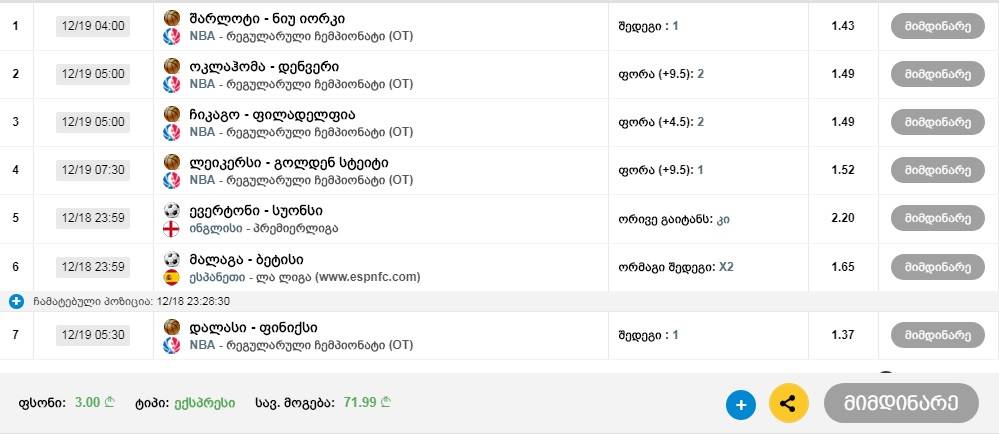Click large მიმდინარე button in footer

(901, 403)
